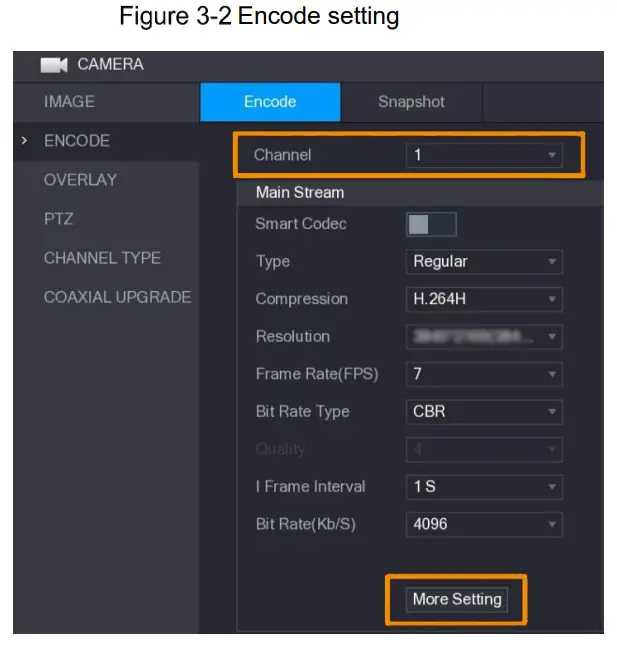The image size is (617, 645).
Task: Select ENCODE in the sidebar menu
Action: point(77,141)
